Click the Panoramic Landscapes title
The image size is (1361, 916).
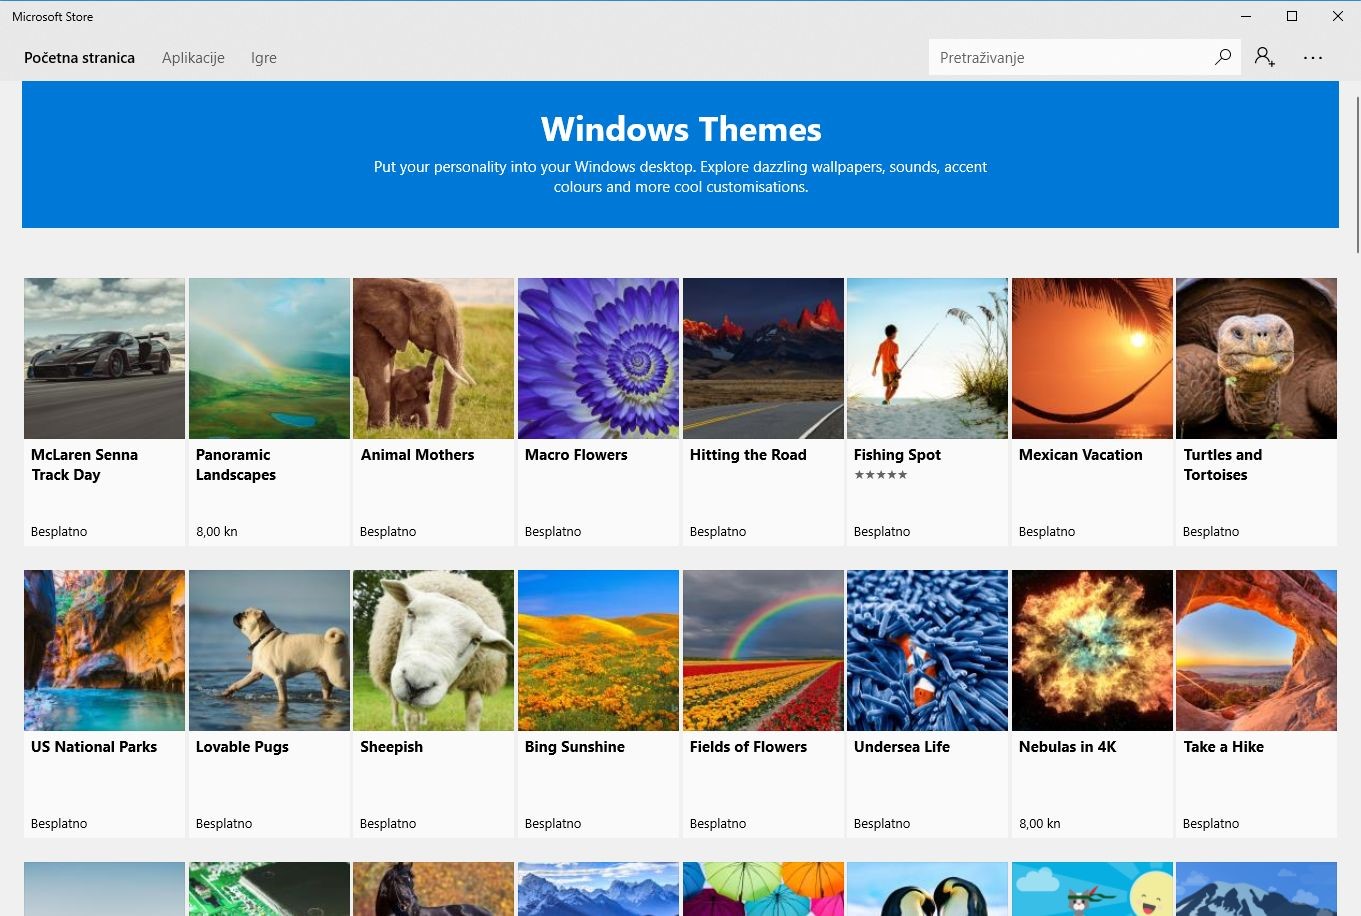pyautogui.click(x=236, y=464)
